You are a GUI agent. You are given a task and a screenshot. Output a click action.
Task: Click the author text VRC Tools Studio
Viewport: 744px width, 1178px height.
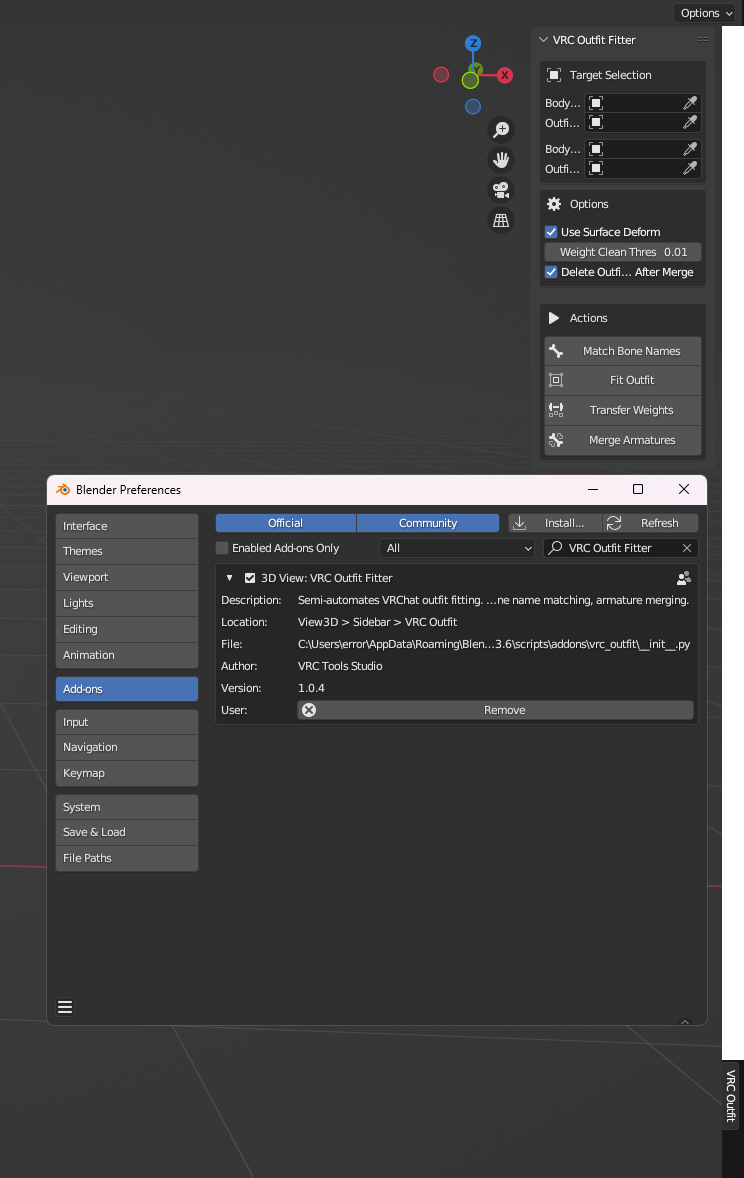pos(340,666)
